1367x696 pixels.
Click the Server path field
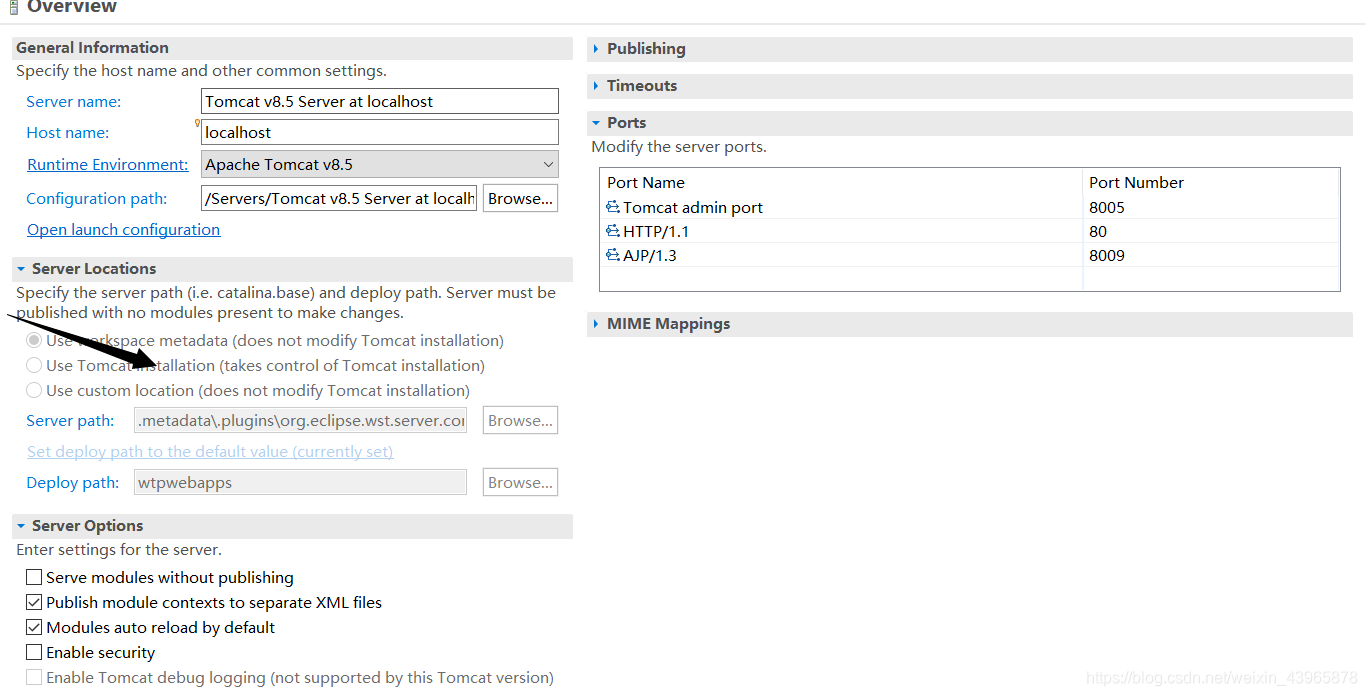coord(301,420)
